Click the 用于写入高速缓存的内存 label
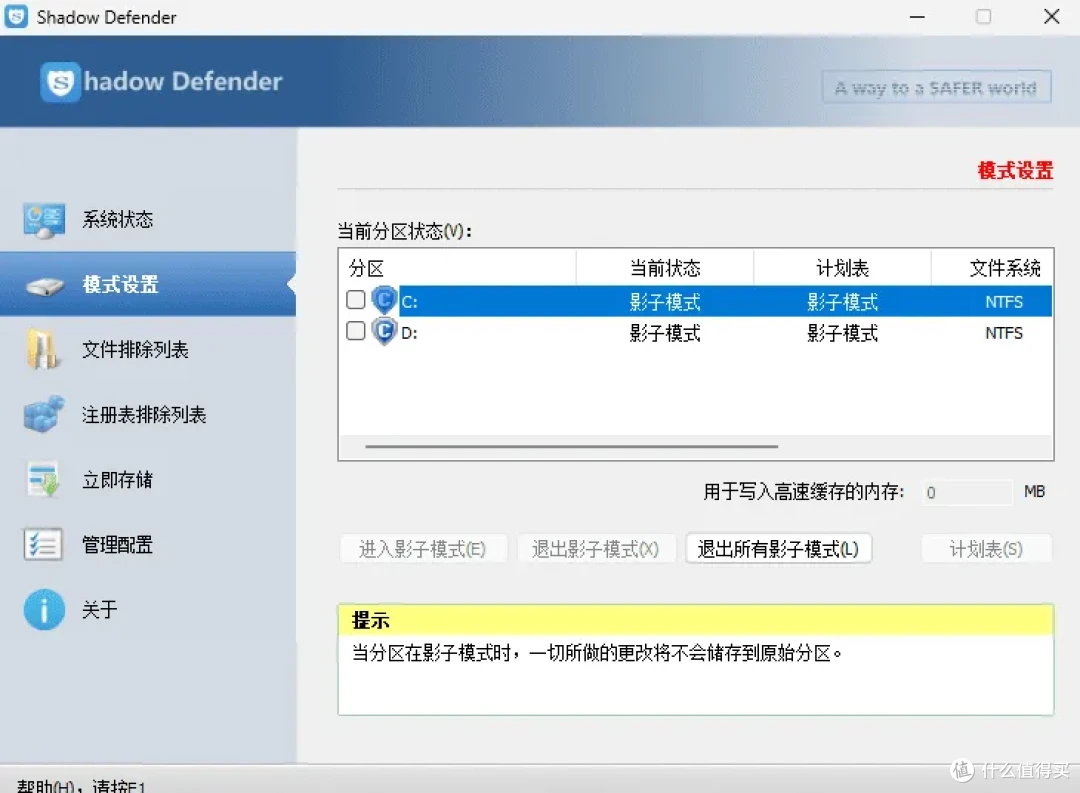The image size is (1080, 793). tap(804, 492)
